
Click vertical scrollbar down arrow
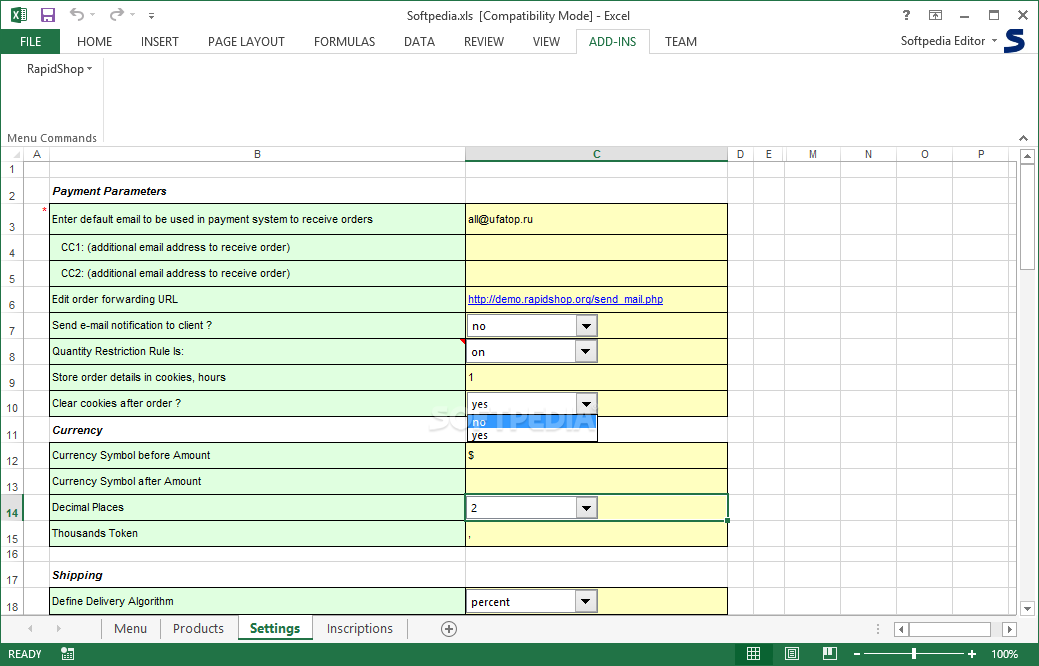[1027, 608]
